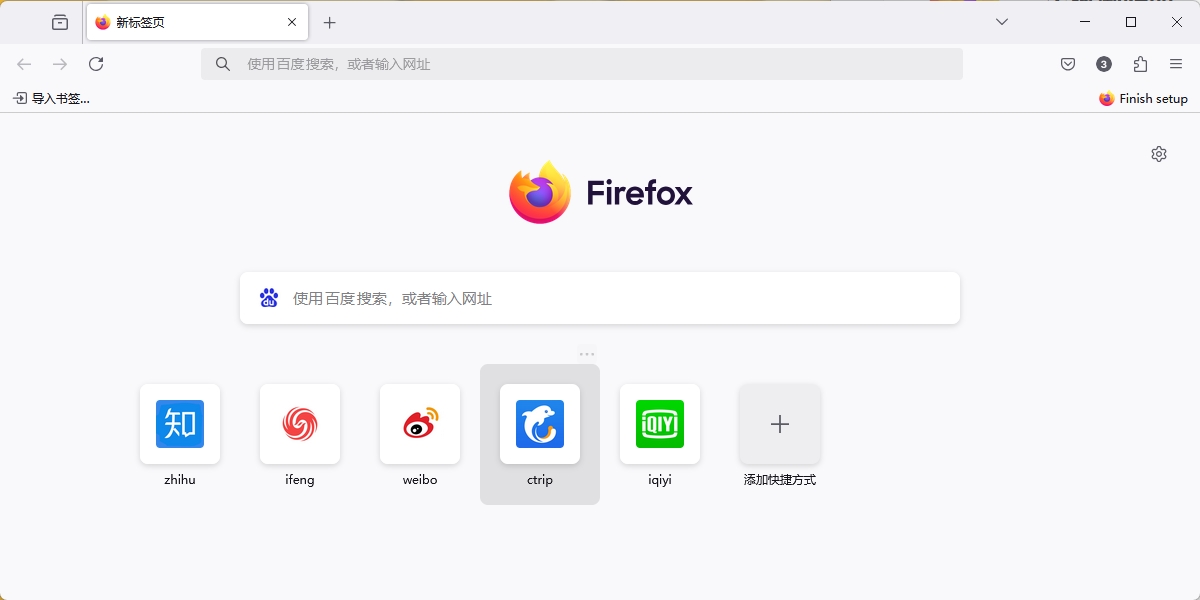Open the list-all-tabs chevron
Image resolution: width=1200 pixels, height=600 pixels.
click(1002, 21)
